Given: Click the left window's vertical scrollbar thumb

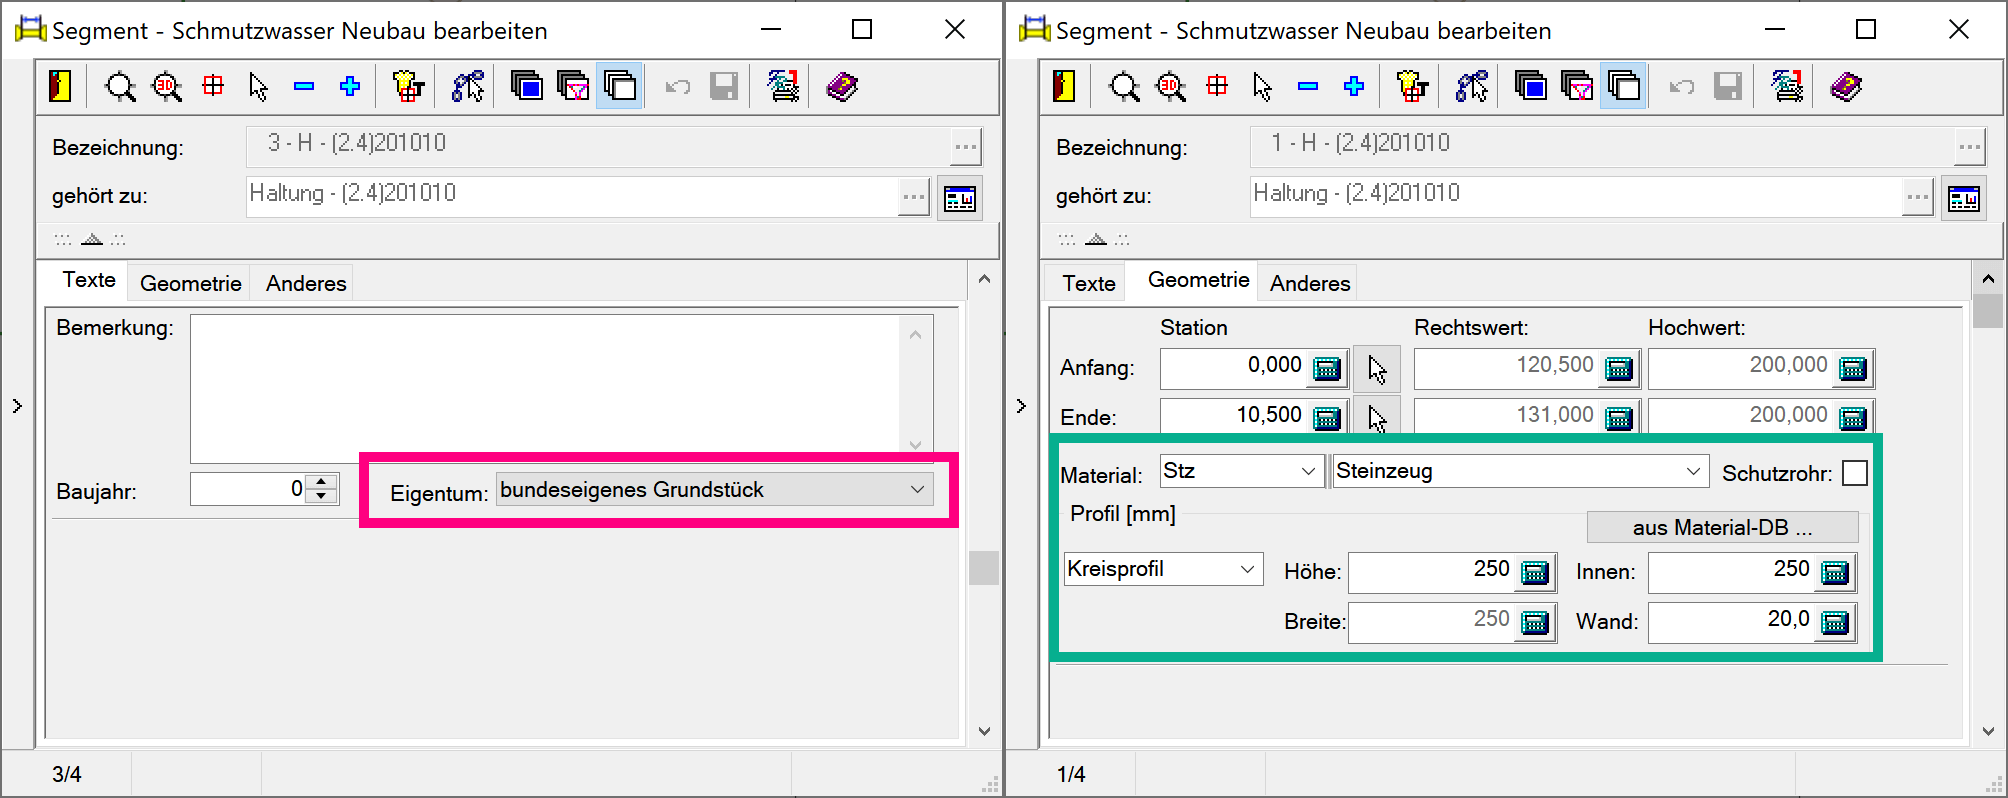Looking at the screenshot, I should [x=984, y=567].
